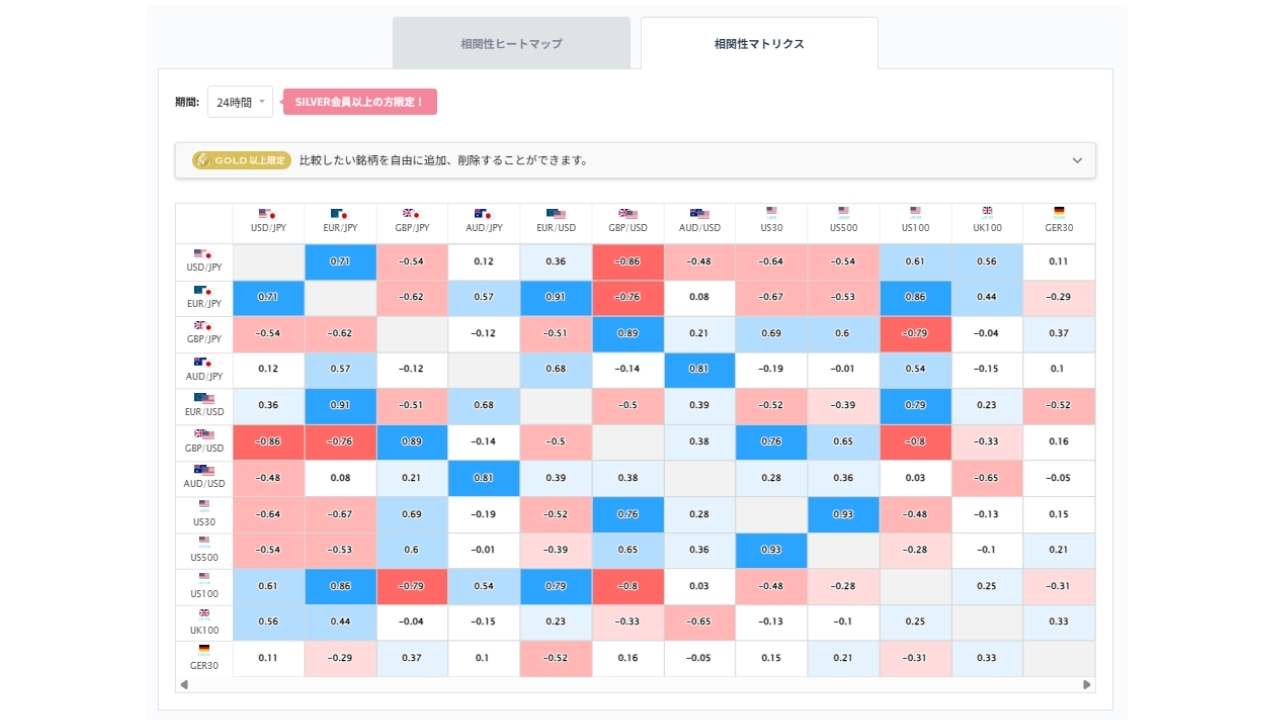Image resolution: width=1280 pixels, height=720 pixels.
Task: Click the AUD/USD column header flag icon
Action: tap(700, 213)
